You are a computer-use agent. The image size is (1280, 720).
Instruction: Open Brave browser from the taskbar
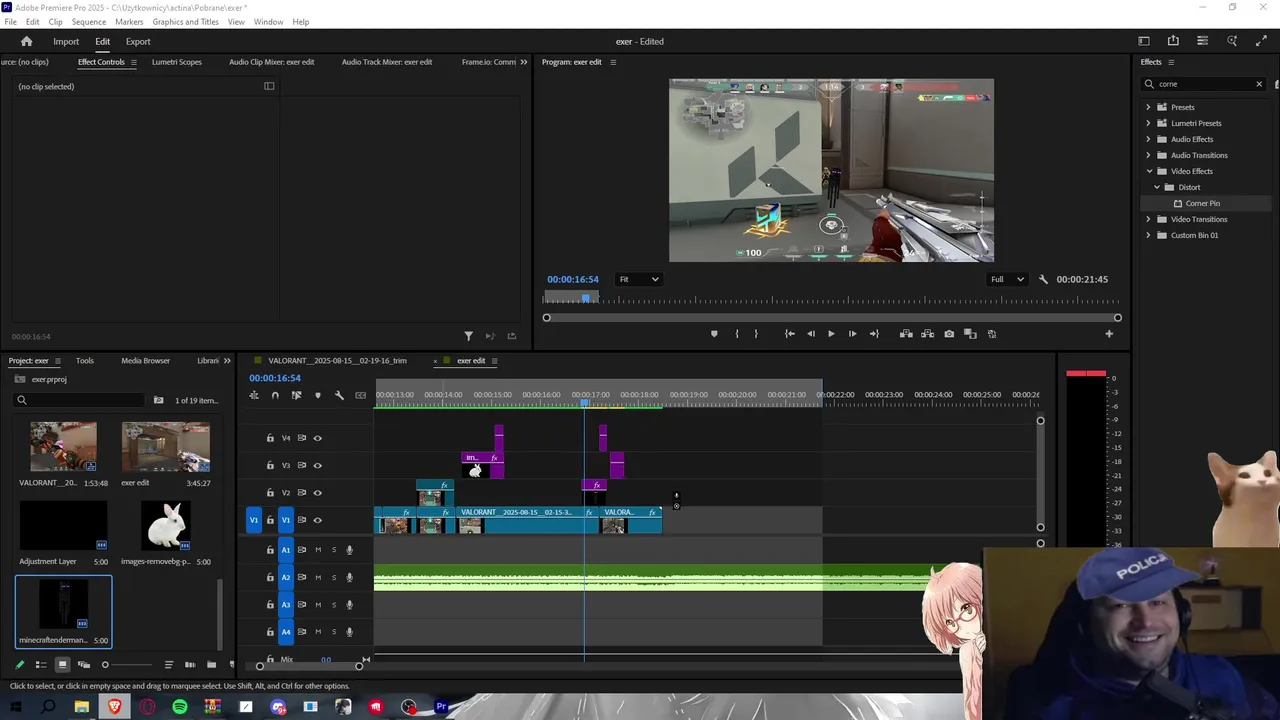115,707
